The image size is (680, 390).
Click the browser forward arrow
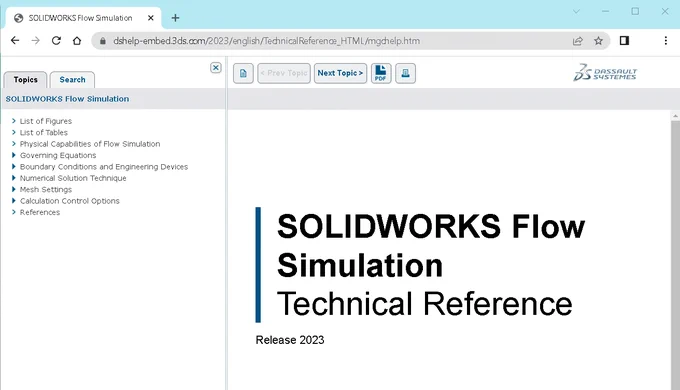[36, 41]
